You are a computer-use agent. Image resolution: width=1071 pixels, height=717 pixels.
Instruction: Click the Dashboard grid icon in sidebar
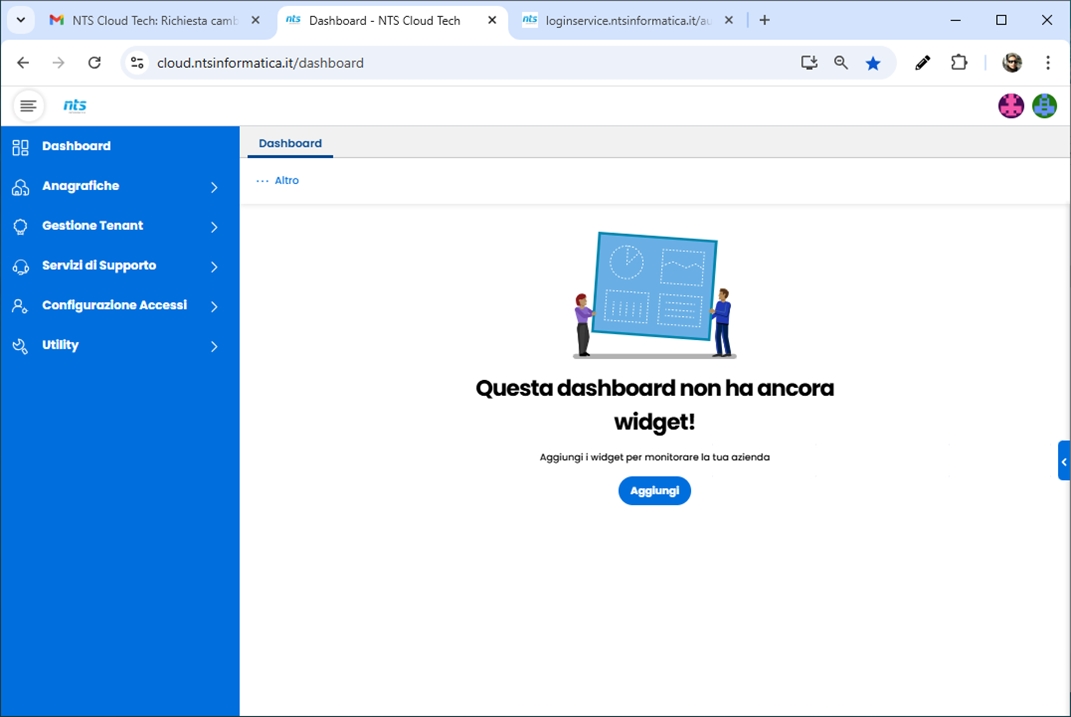[20, 147]
